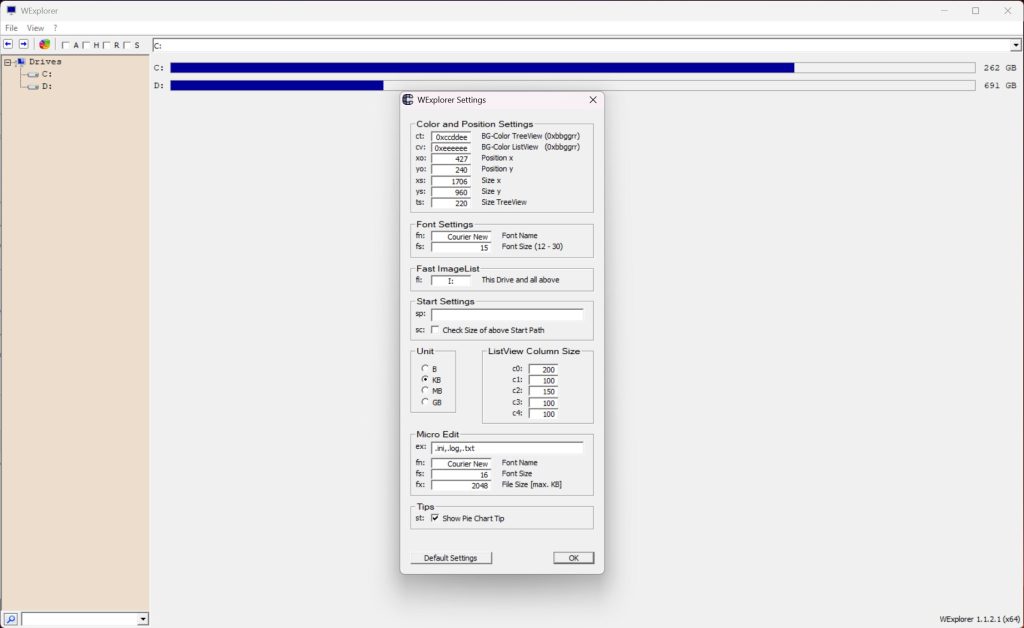
Task: Click OK in settings dialog
Action: tap(573, 557)
